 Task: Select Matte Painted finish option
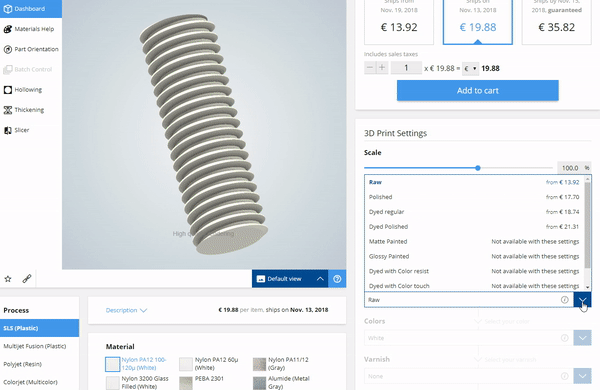point(474,242)
